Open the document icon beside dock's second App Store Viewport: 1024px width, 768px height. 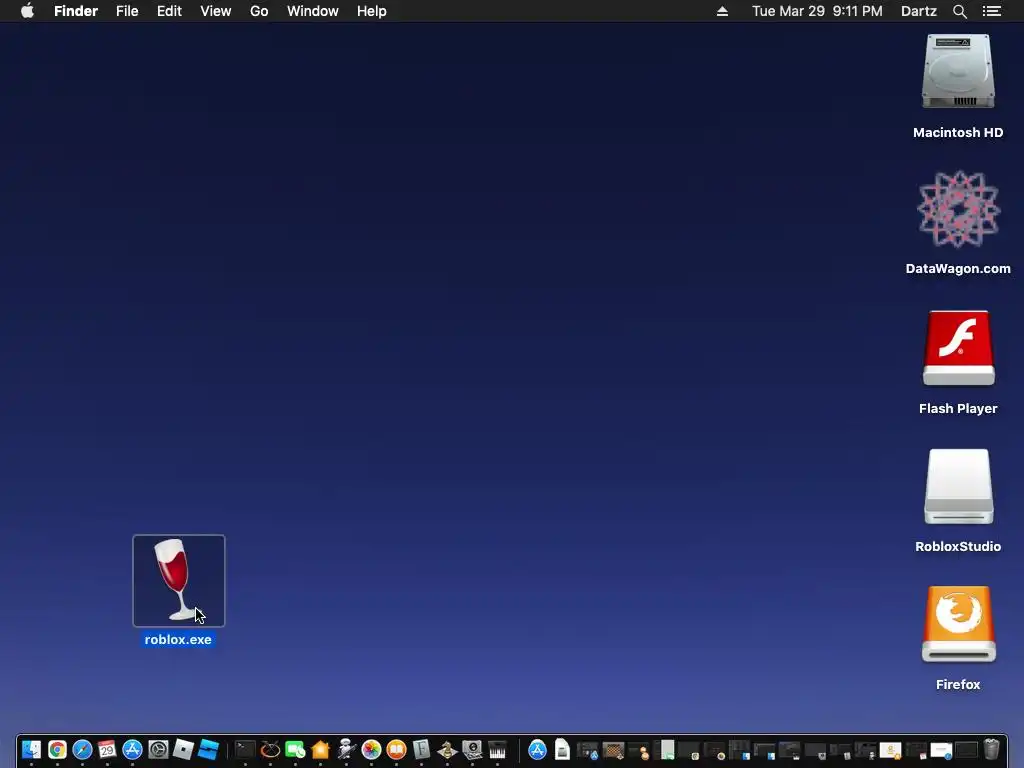pyautogui.click(x=562, y=749)
